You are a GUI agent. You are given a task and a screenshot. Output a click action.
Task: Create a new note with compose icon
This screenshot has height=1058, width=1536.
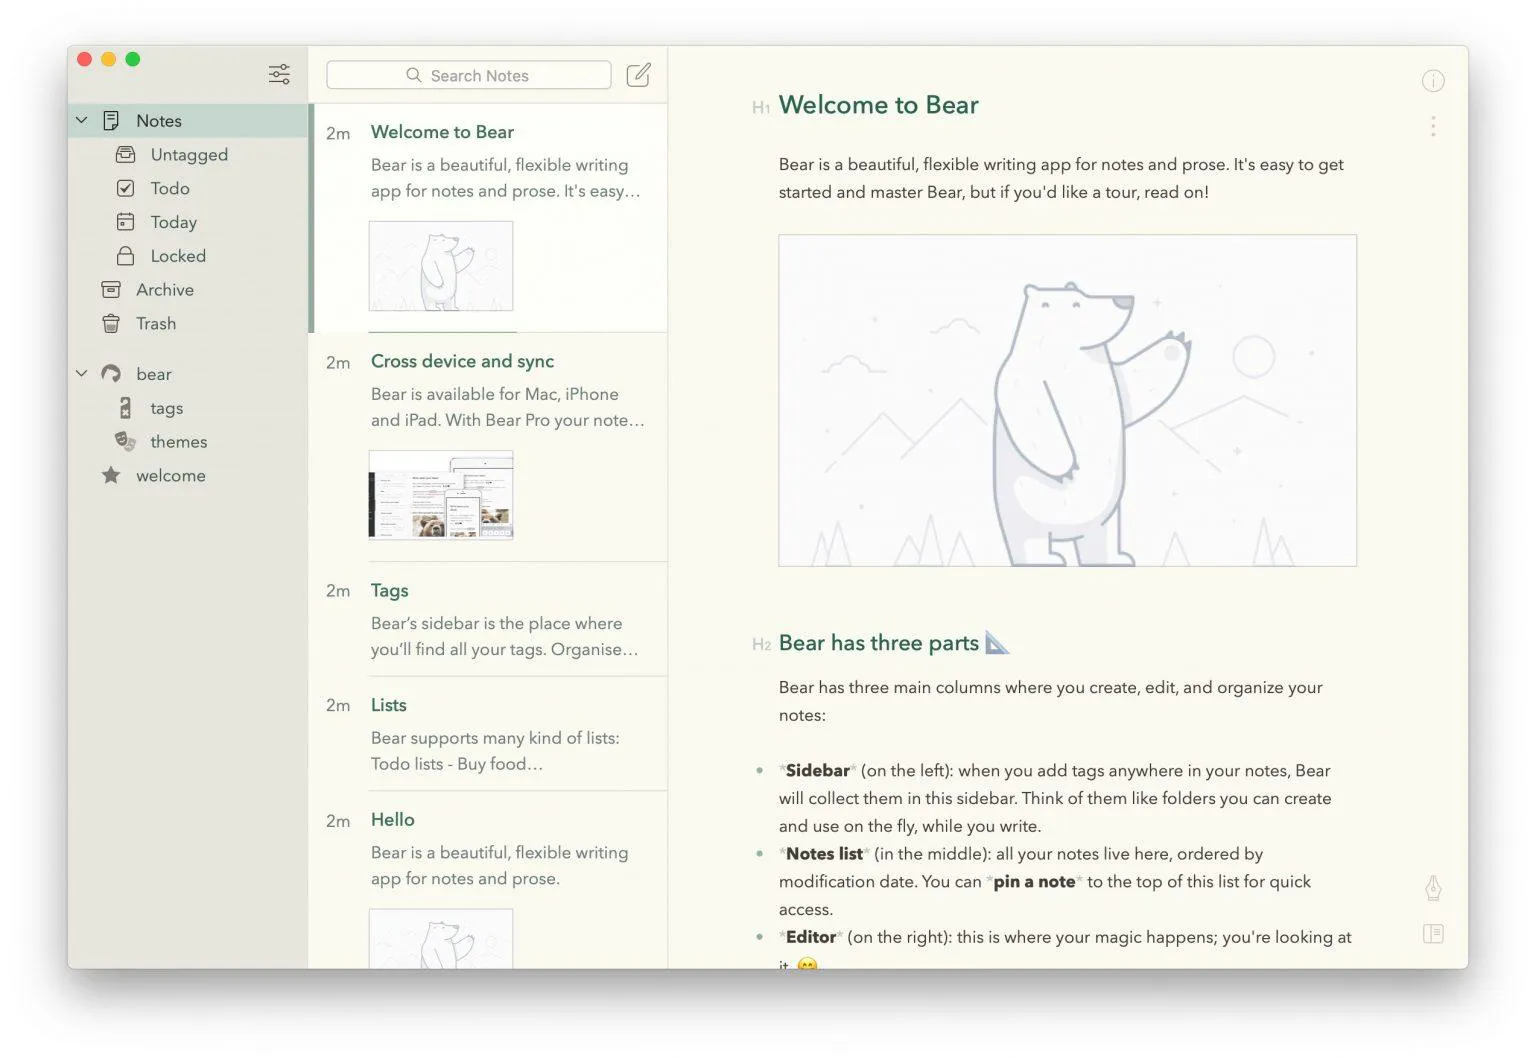[638, 75]
